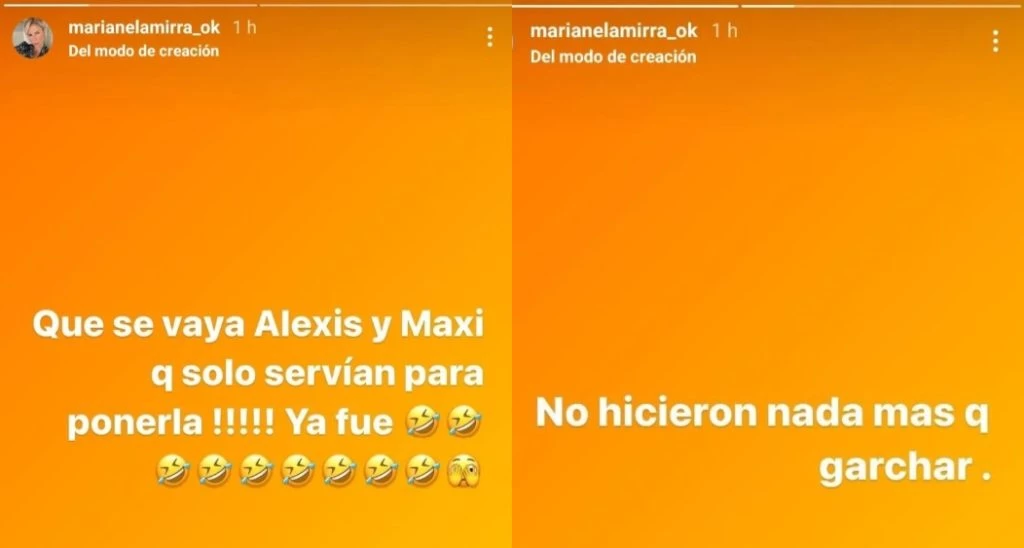Open the three-dot options menu in the right story
This screenshot has width=1024, height=548.
tap(995, 41)
